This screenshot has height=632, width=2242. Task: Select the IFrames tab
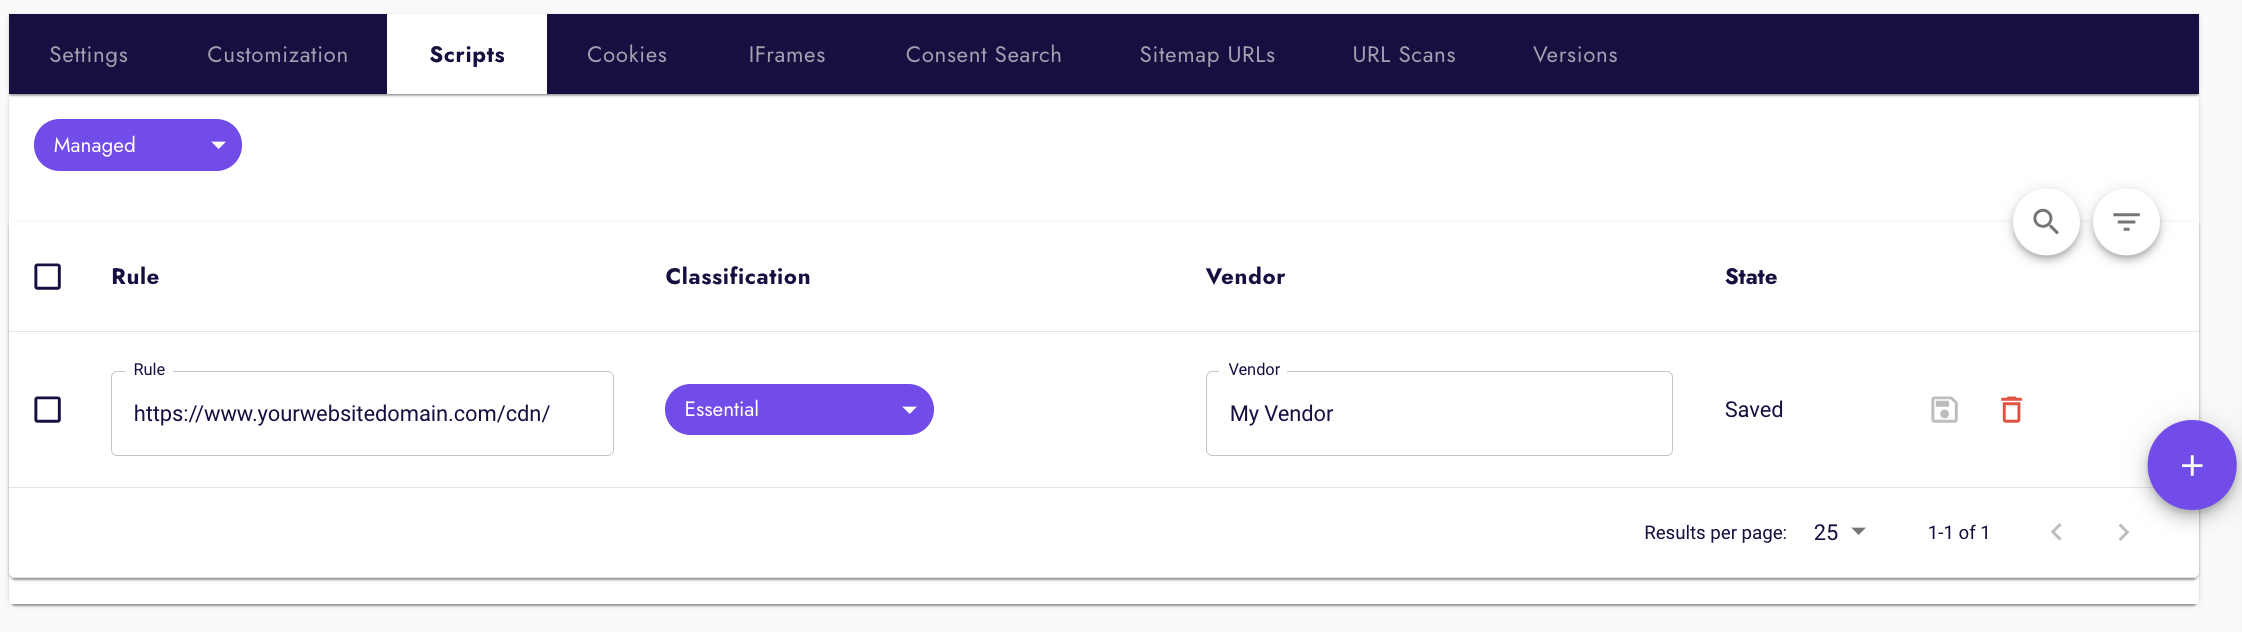(x=787, y=55)
